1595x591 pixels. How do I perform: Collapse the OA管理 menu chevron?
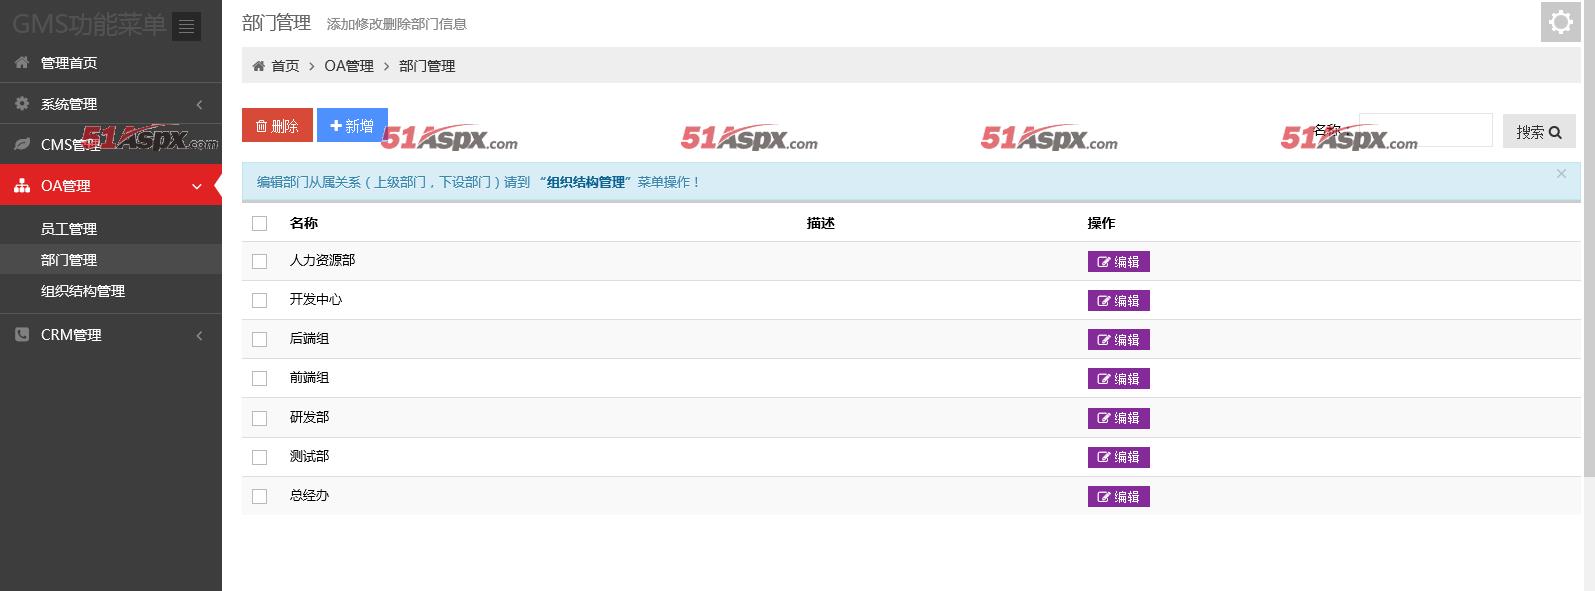[197, 186]
